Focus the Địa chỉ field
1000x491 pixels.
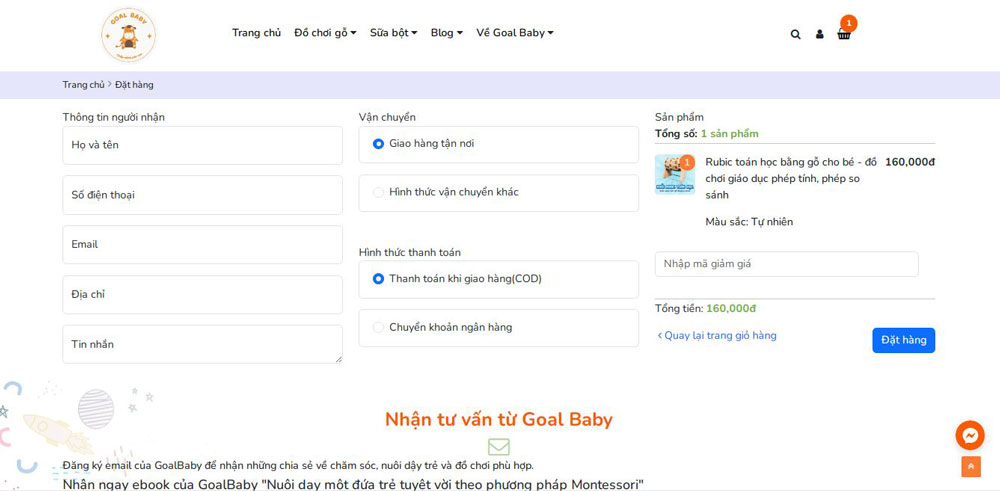[x=202, y=295]
